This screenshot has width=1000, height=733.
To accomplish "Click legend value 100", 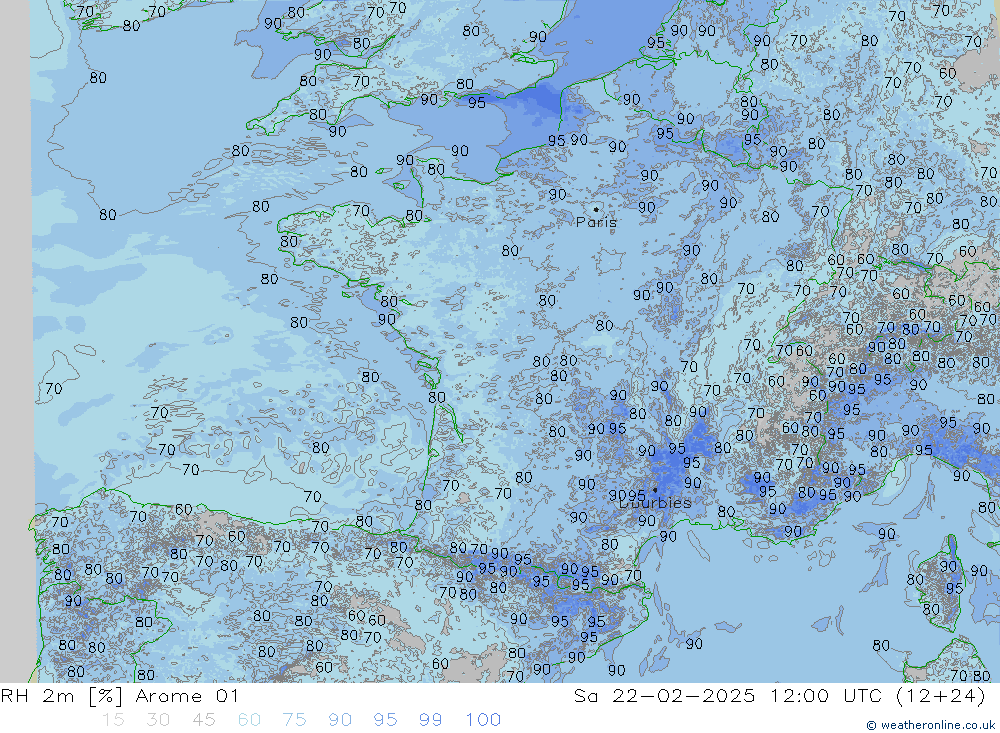I will pyautogui.click(x=483, y=720).
